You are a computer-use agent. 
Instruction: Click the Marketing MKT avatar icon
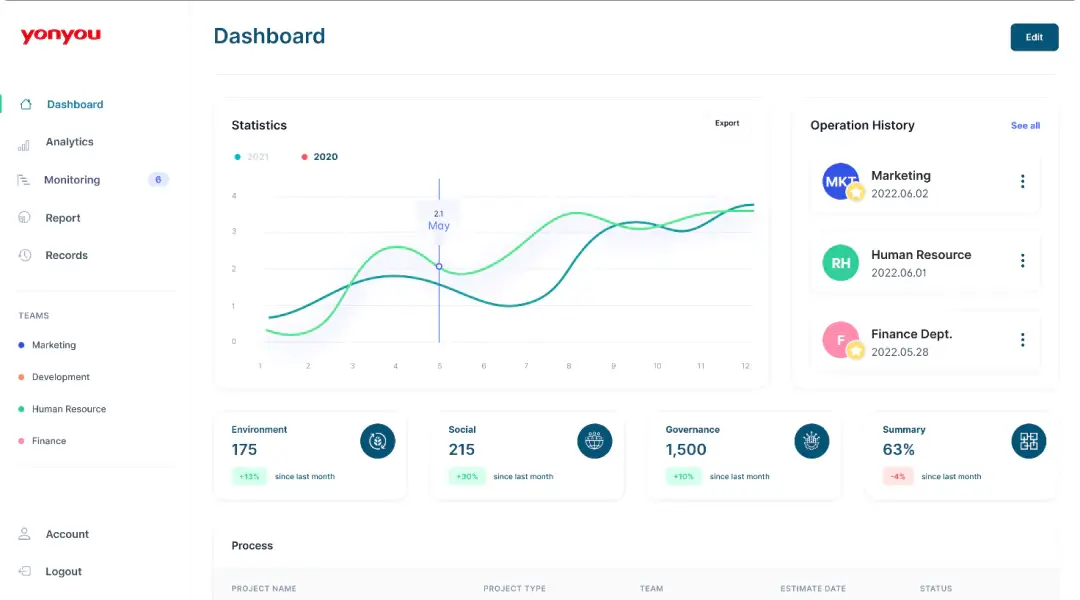[840, 182]
